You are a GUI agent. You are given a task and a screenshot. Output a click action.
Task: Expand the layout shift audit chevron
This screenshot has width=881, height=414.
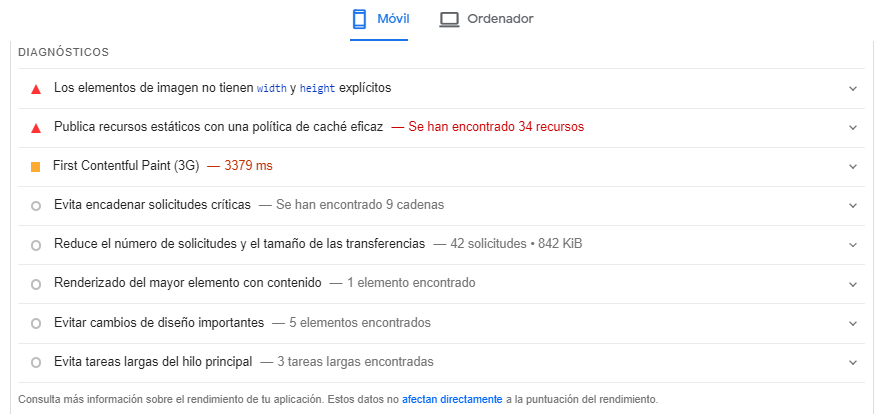852,323
